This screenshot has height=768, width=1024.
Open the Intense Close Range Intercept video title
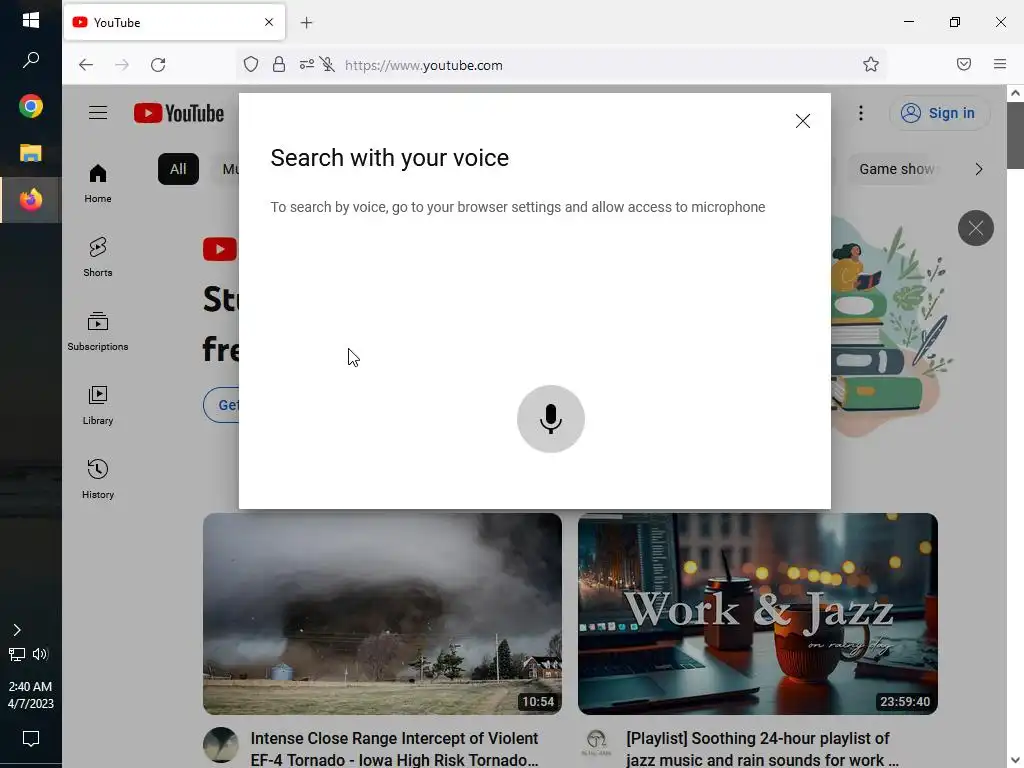click(x=394, y=749)
